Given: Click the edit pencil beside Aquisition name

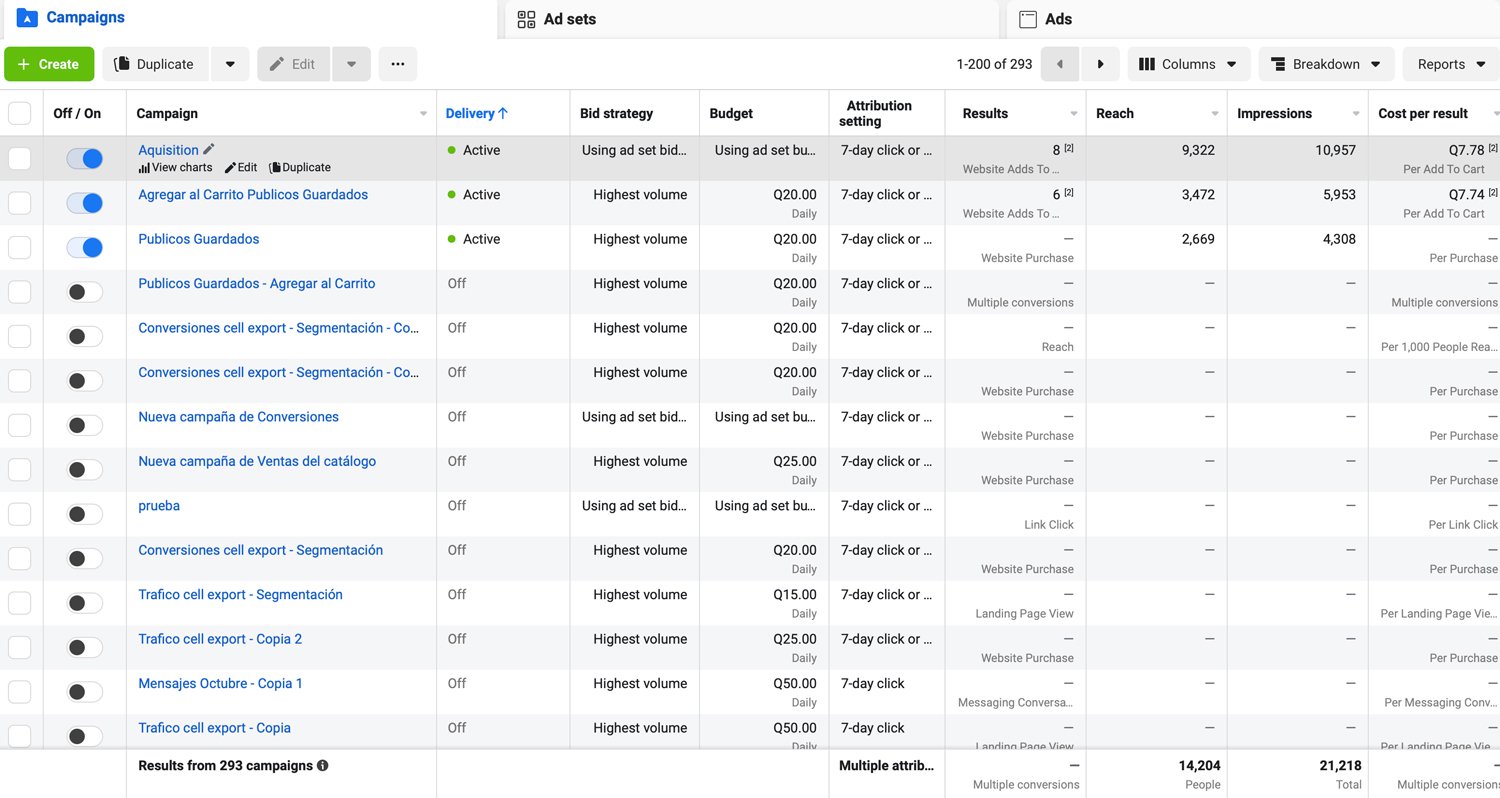Looking at the screenshot, I should 210,149.
